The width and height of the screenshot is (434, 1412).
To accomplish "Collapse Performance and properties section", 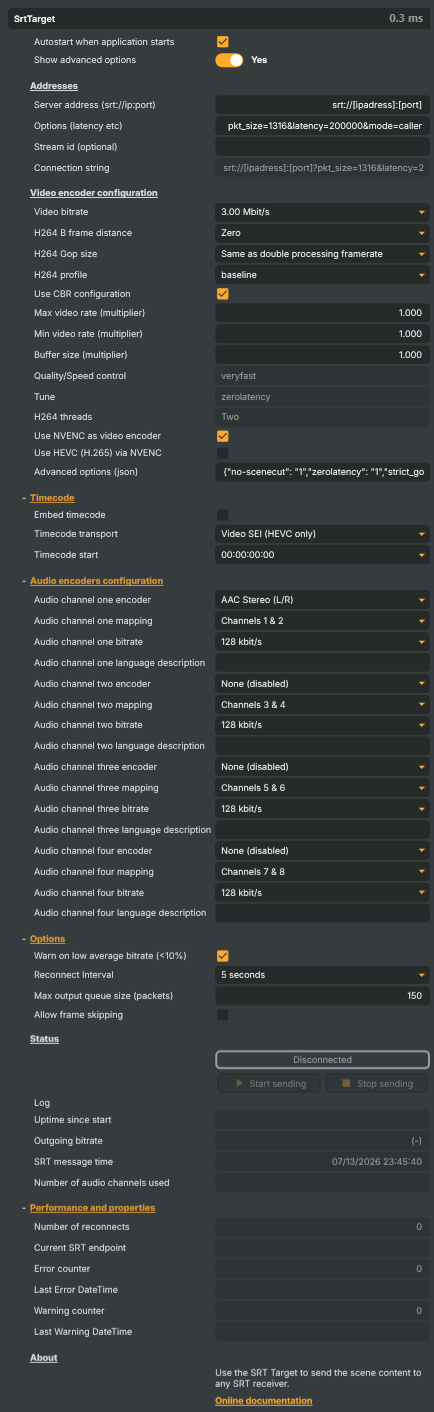I will pos(92,1208).
